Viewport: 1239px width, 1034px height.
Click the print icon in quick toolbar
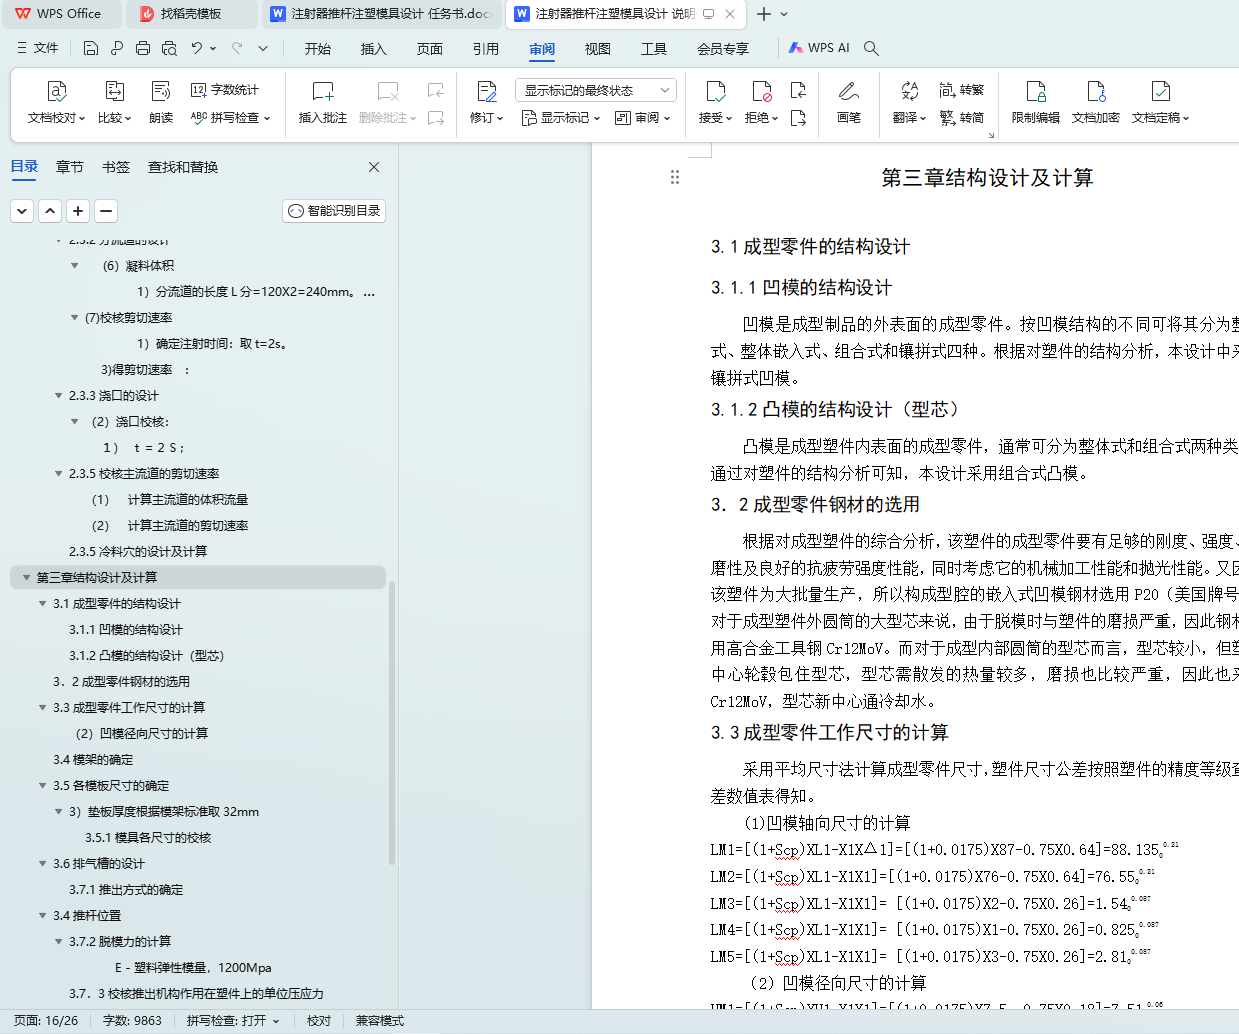(x=143, y=48)
